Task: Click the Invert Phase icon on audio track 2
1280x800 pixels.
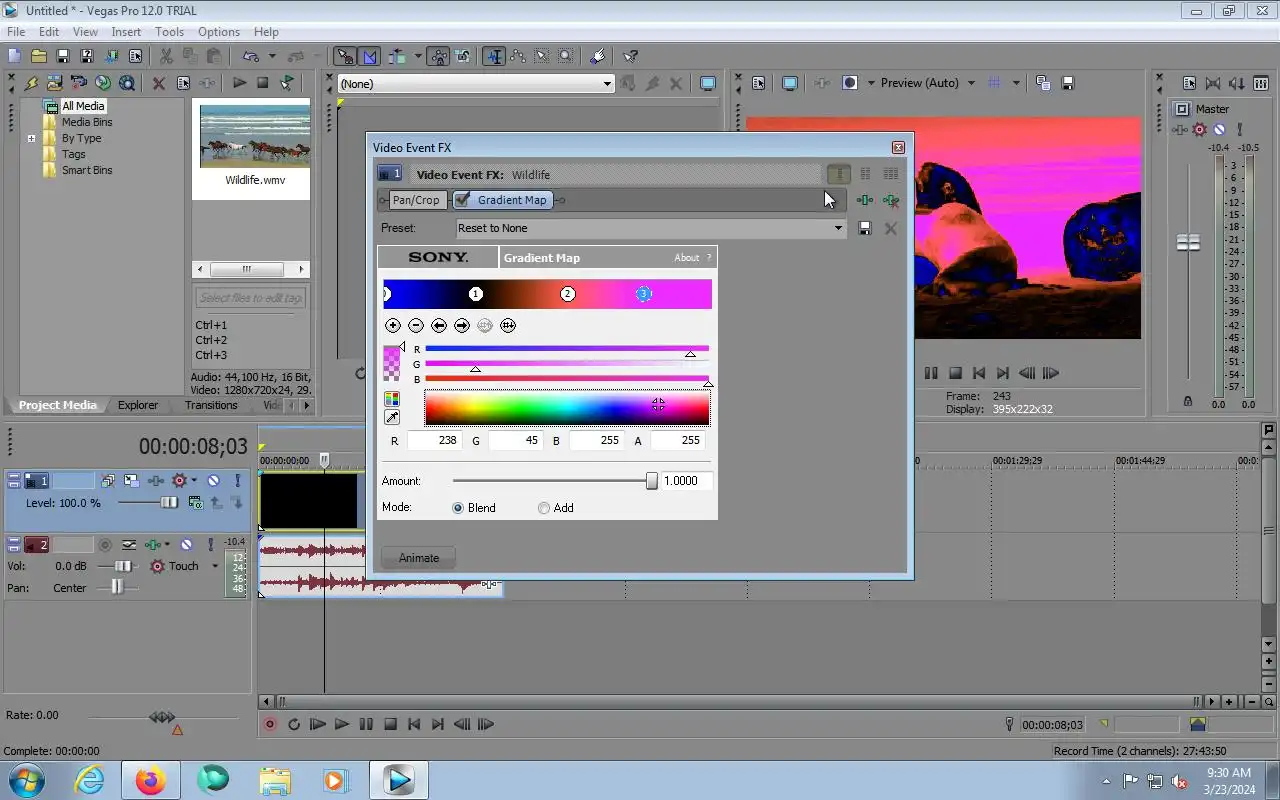Action: pos(129,545)
